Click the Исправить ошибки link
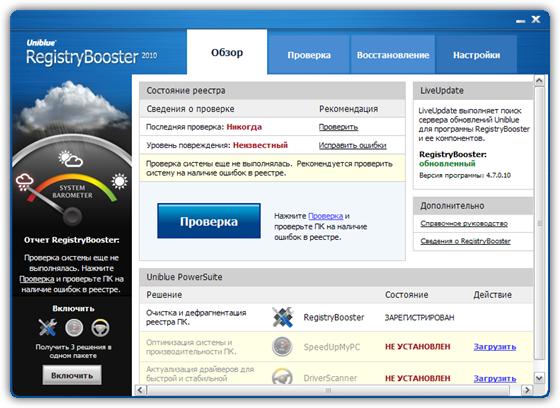 tap(352, 145)
